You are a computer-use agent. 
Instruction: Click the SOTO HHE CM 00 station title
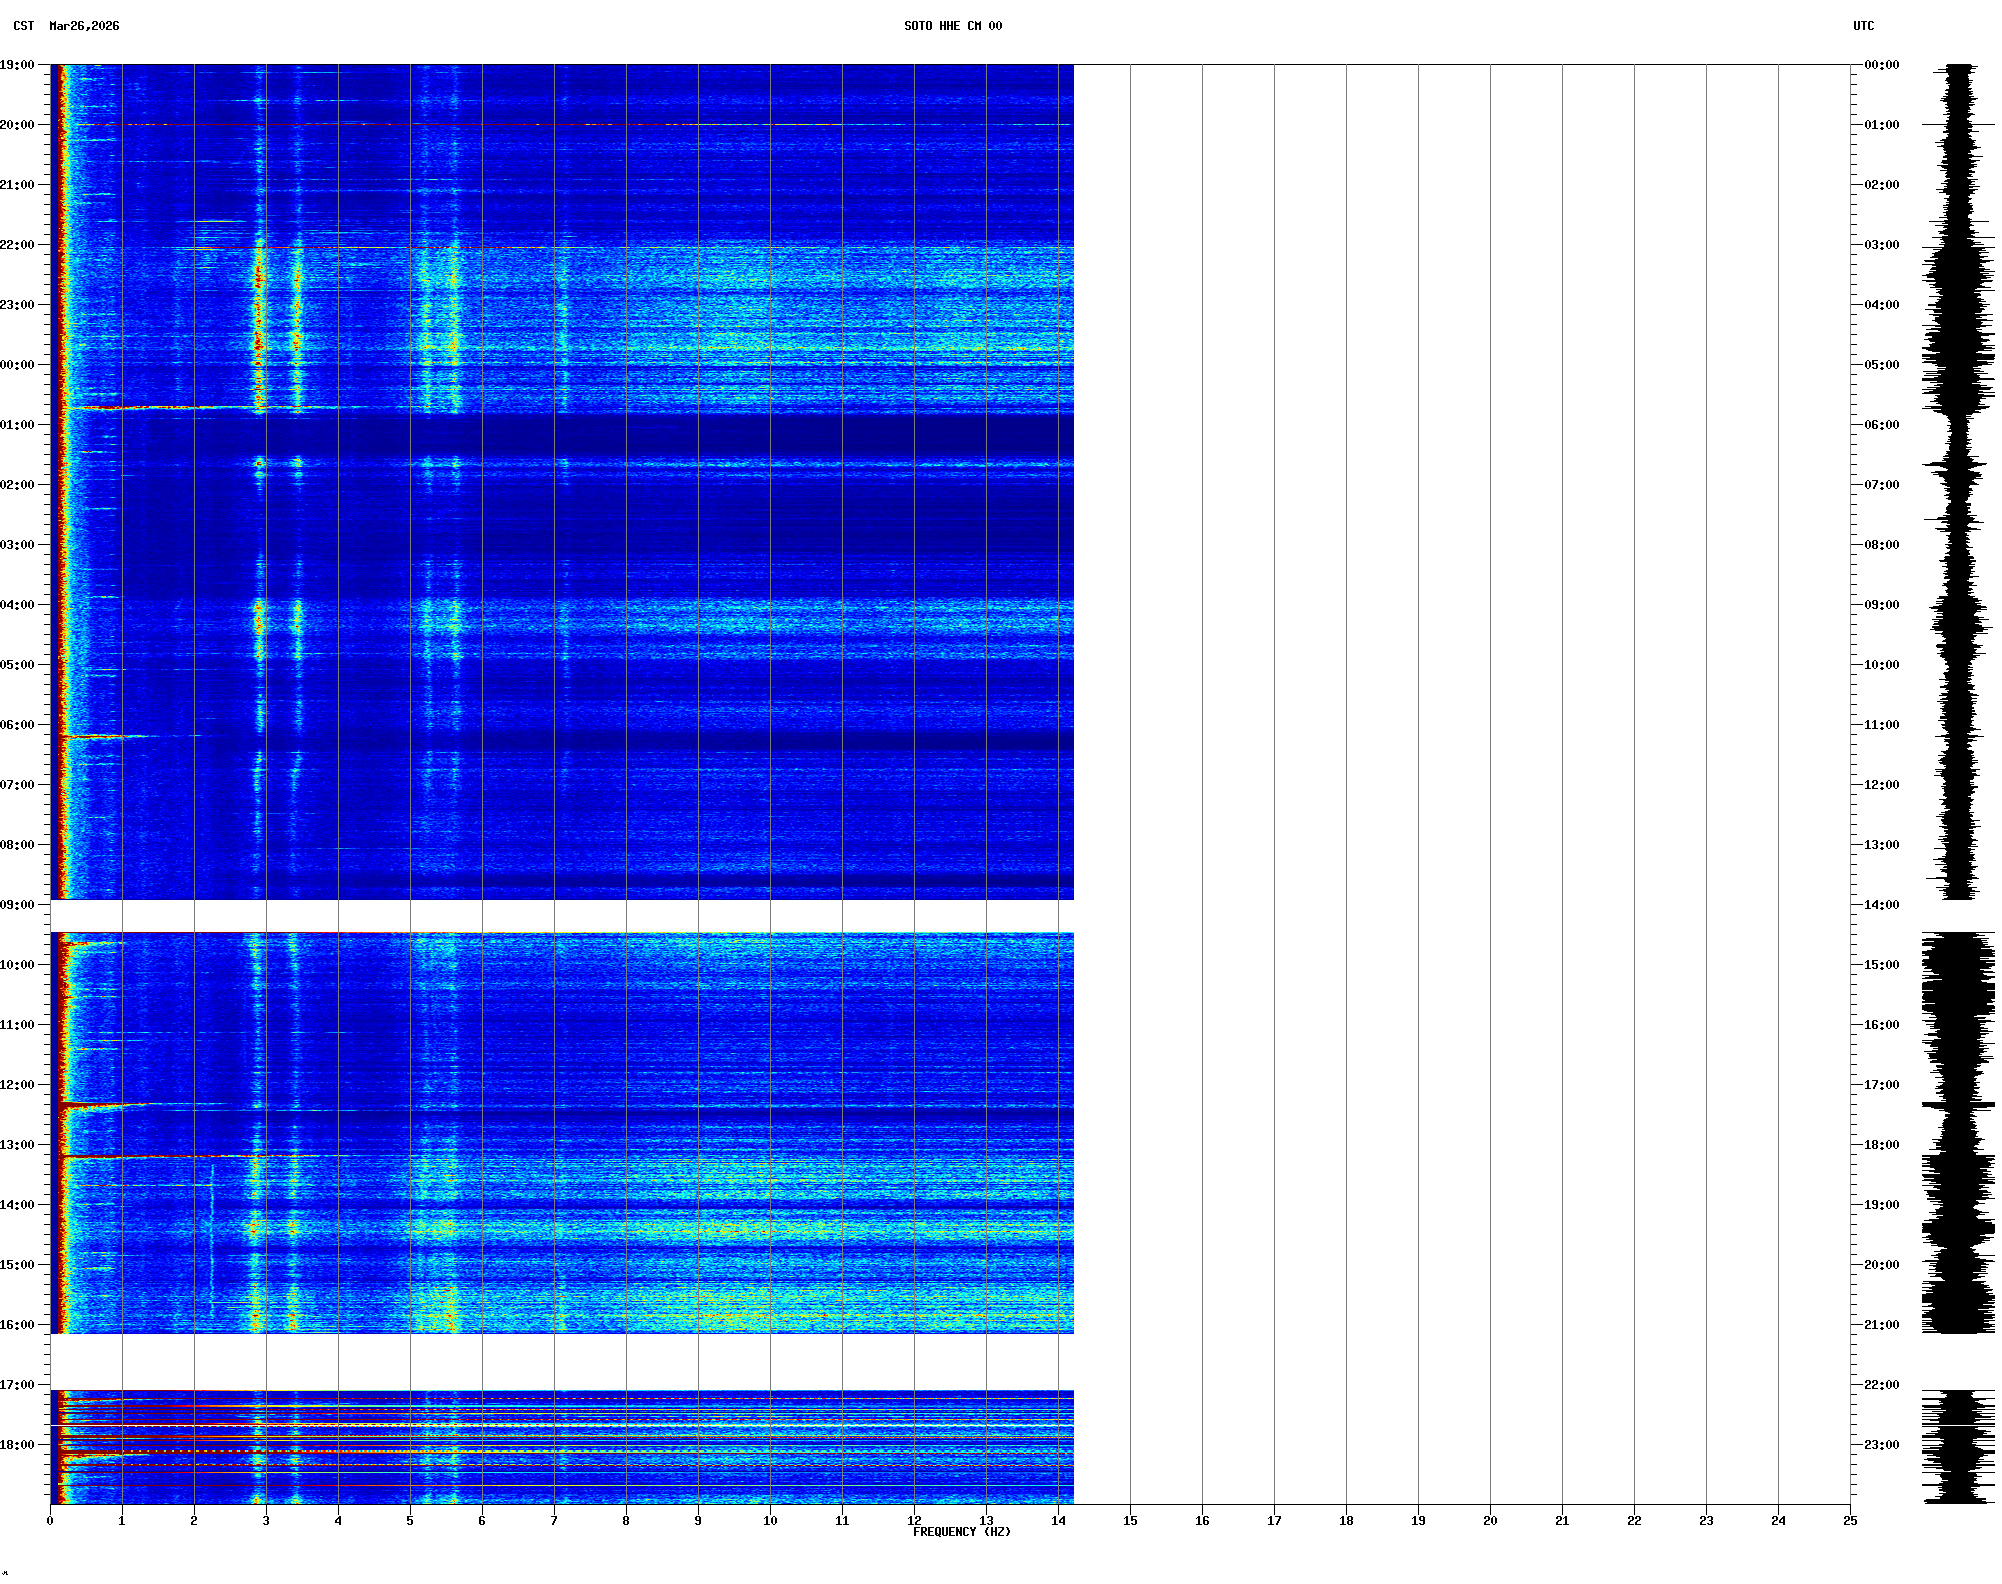(952, 26)
